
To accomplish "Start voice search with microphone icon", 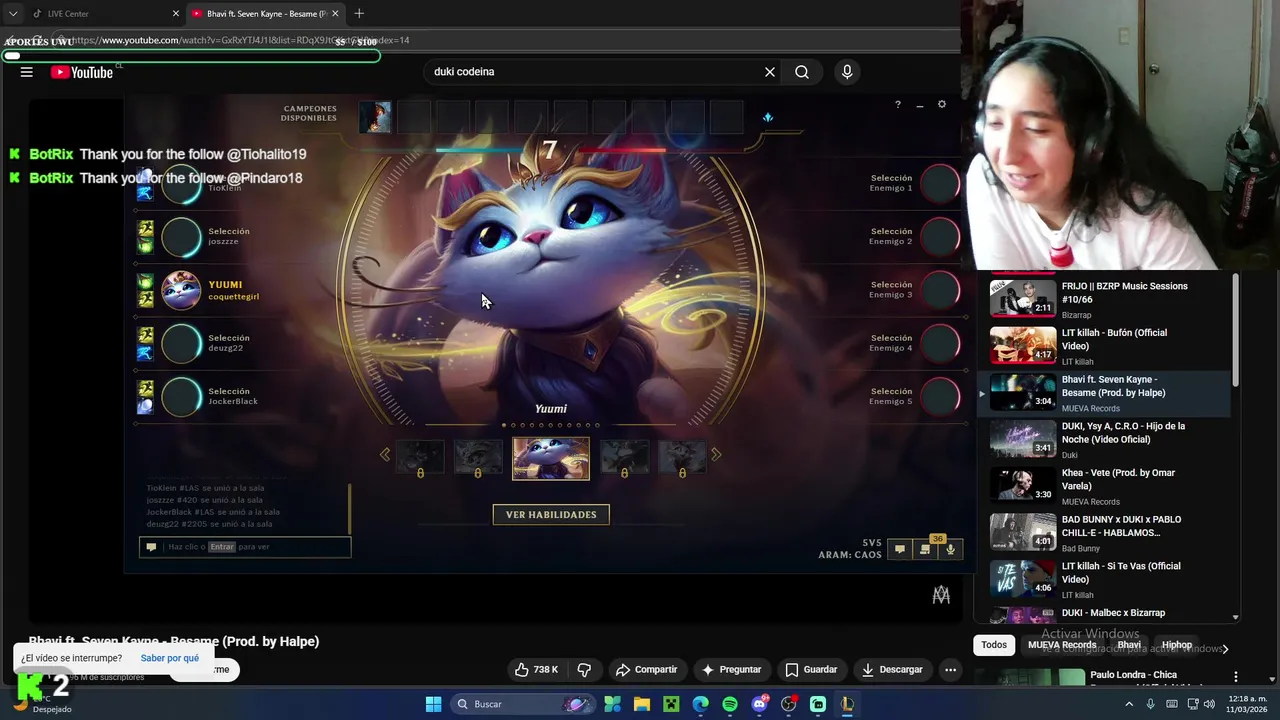I will click(x=847, y=72).
